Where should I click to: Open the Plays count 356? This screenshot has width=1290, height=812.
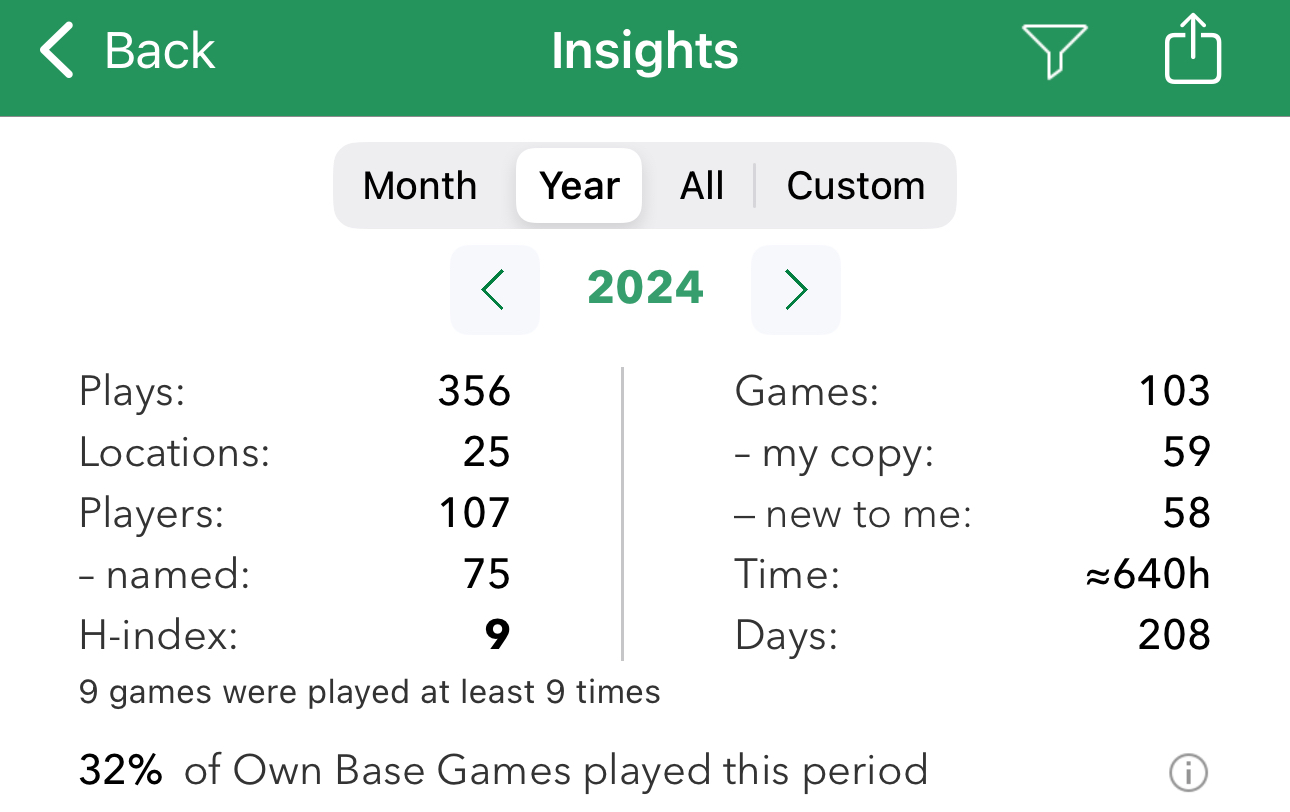click(x=474, y=391)
